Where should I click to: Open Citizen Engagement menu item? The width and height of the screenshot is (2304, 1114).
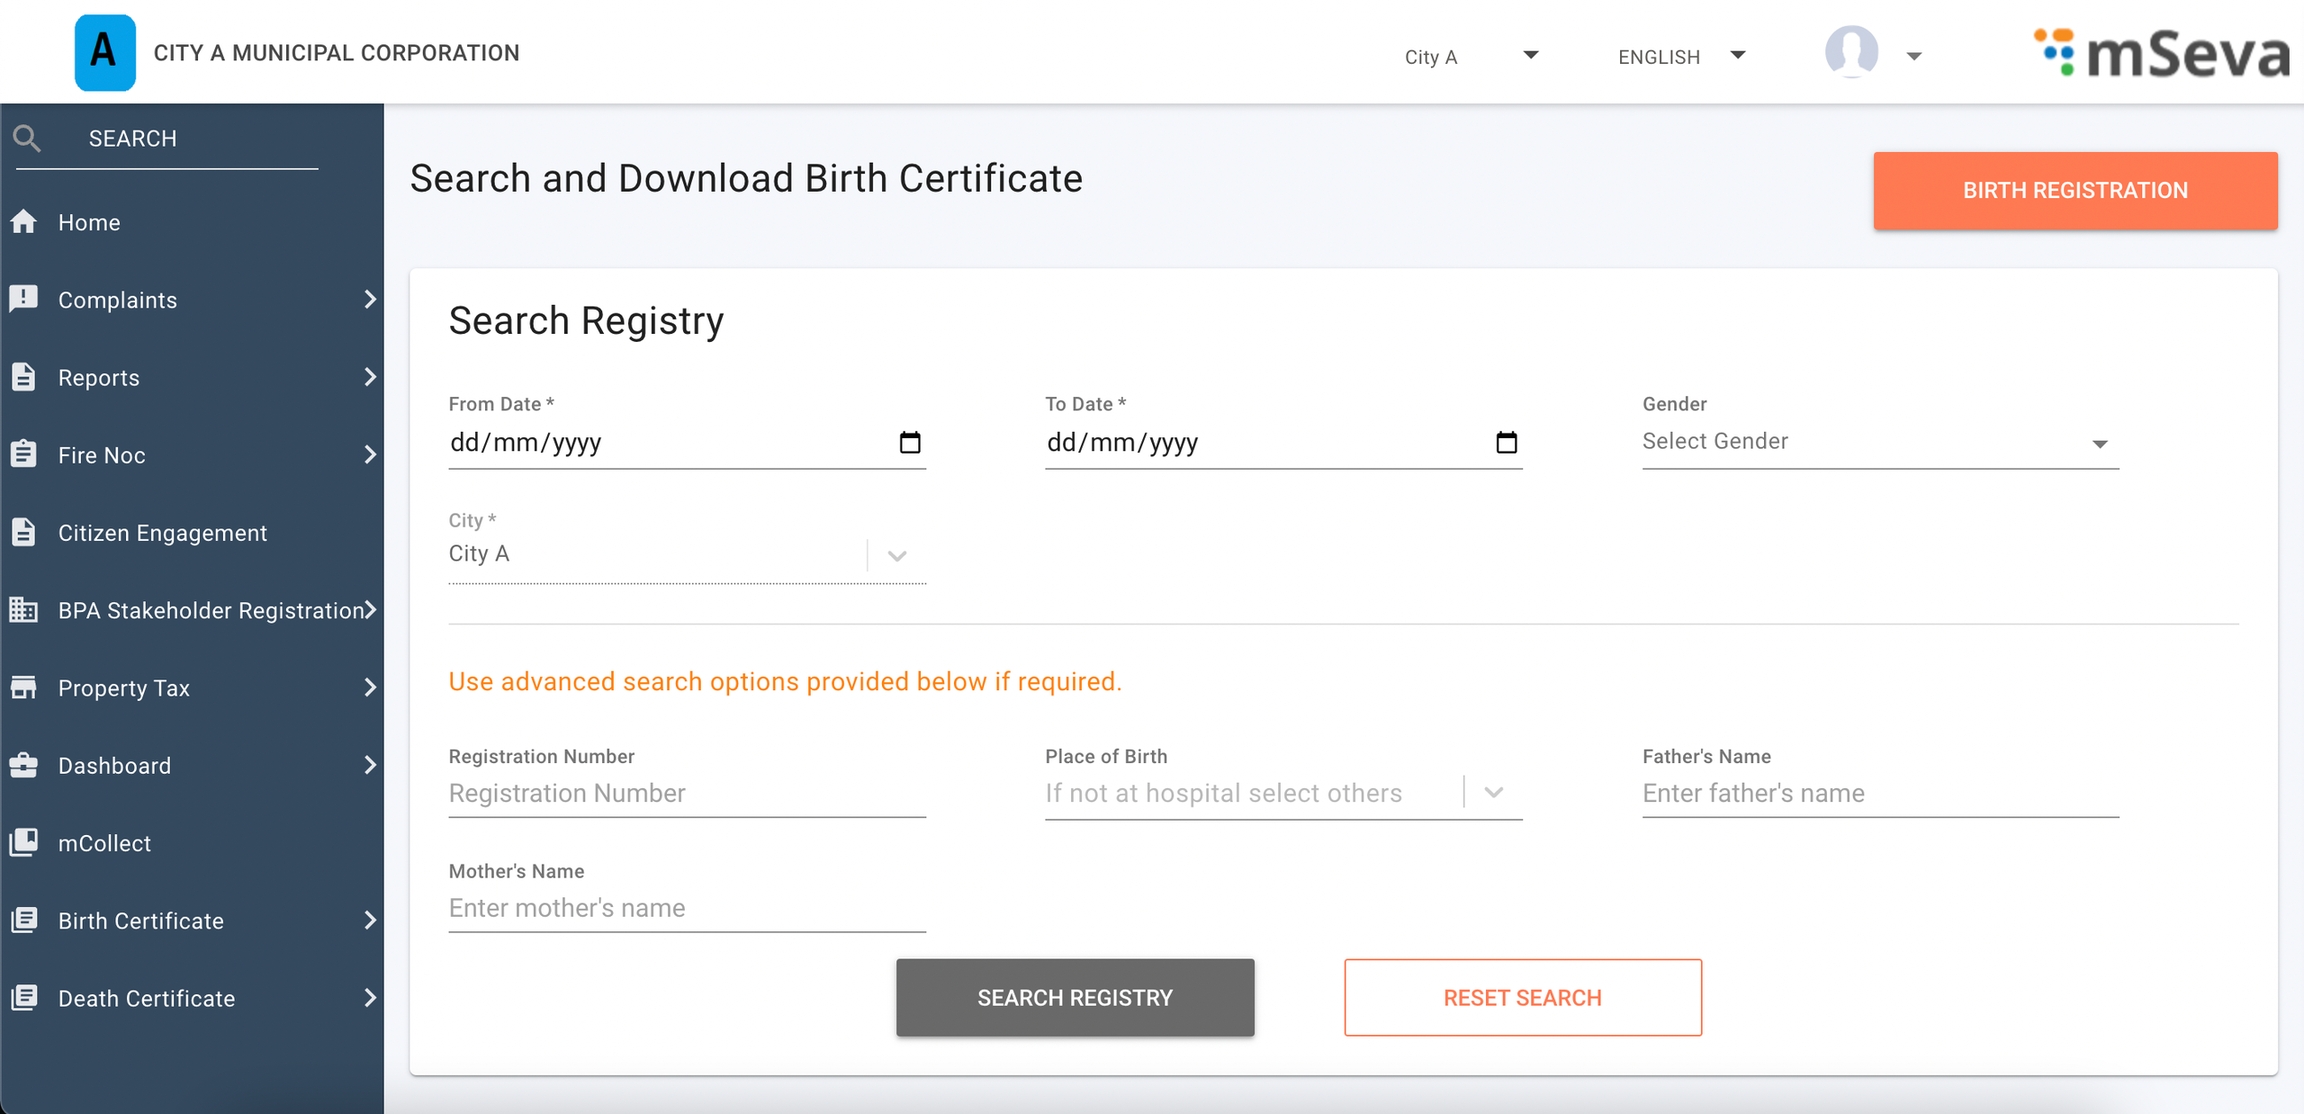pyautogui.click(x=162, y=533)
